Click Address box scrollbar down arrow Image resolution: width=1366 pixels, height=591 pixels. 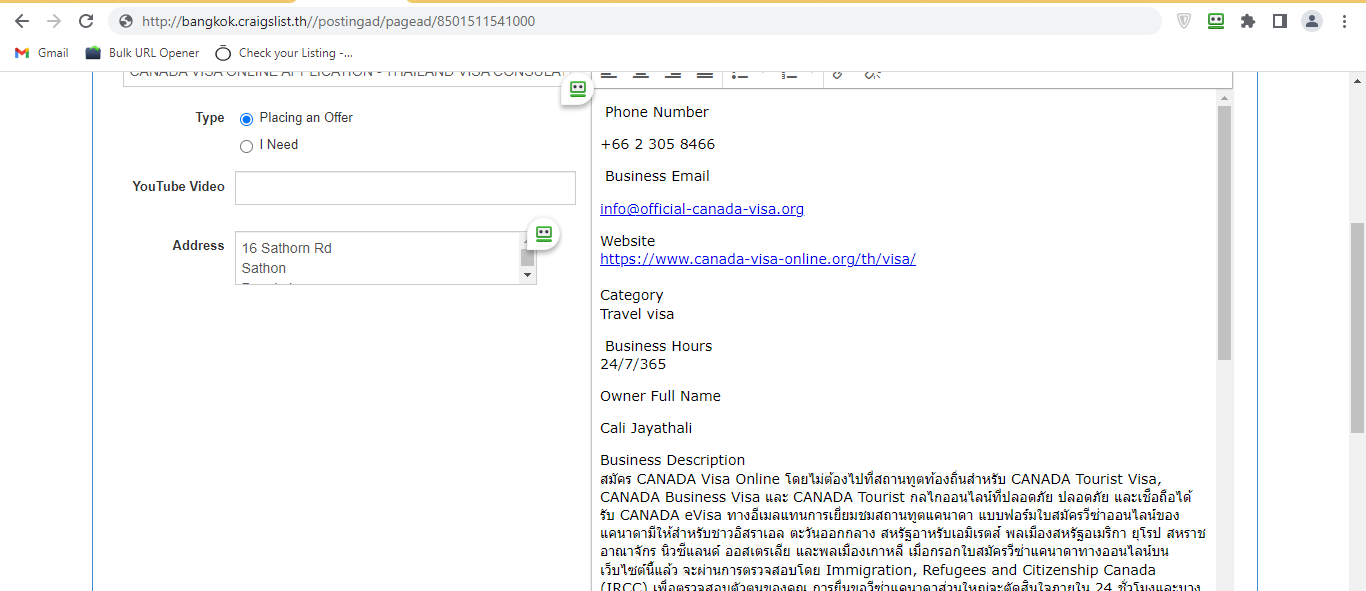pos(527,277)
